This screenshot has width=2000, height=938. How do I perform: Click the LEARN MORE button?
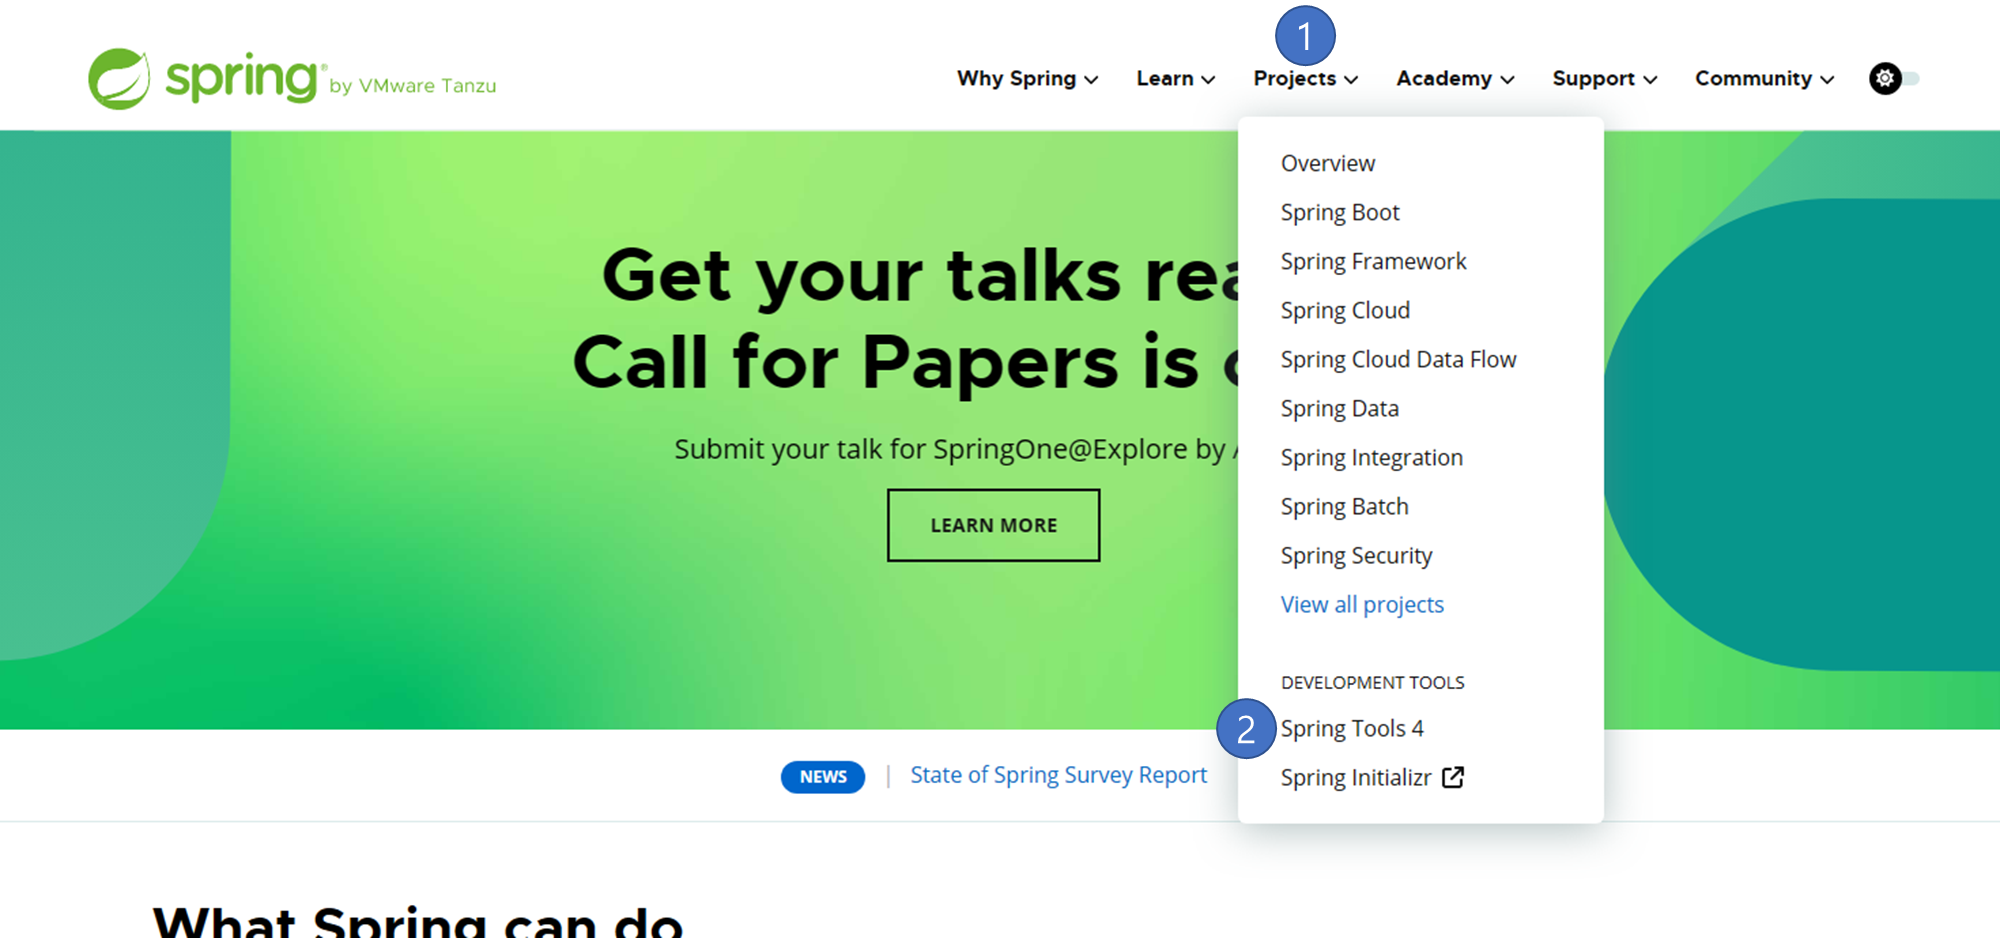(x=993, y=525)
